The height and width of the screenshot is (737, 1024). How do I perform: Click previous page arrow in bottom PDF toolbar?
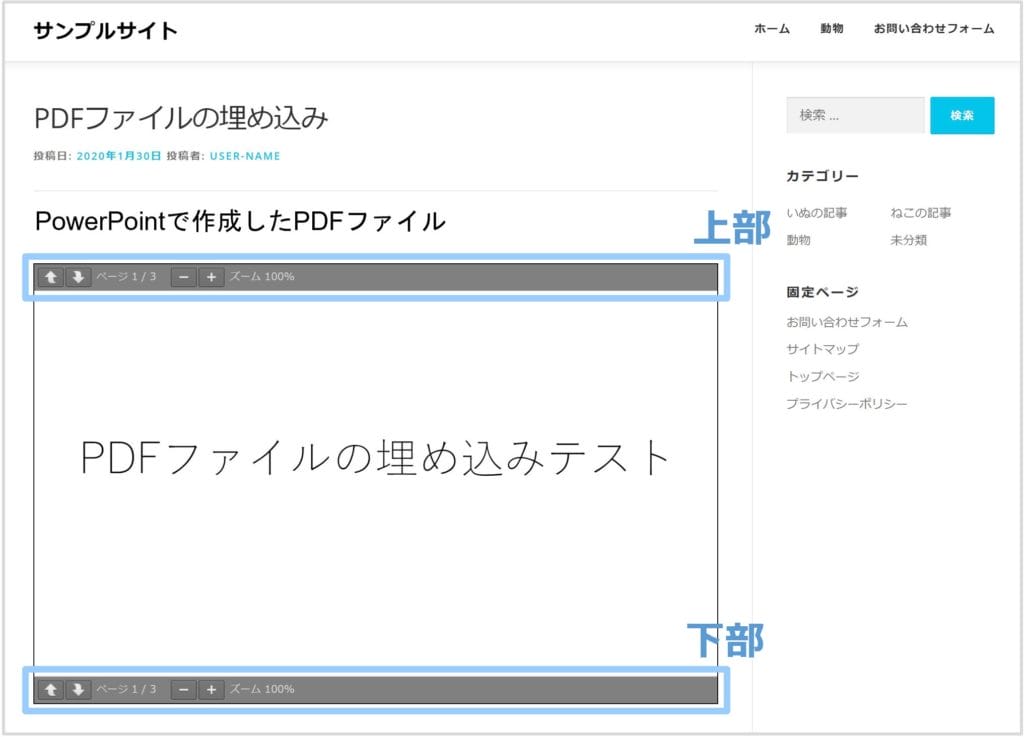click(x=51, y=689)
